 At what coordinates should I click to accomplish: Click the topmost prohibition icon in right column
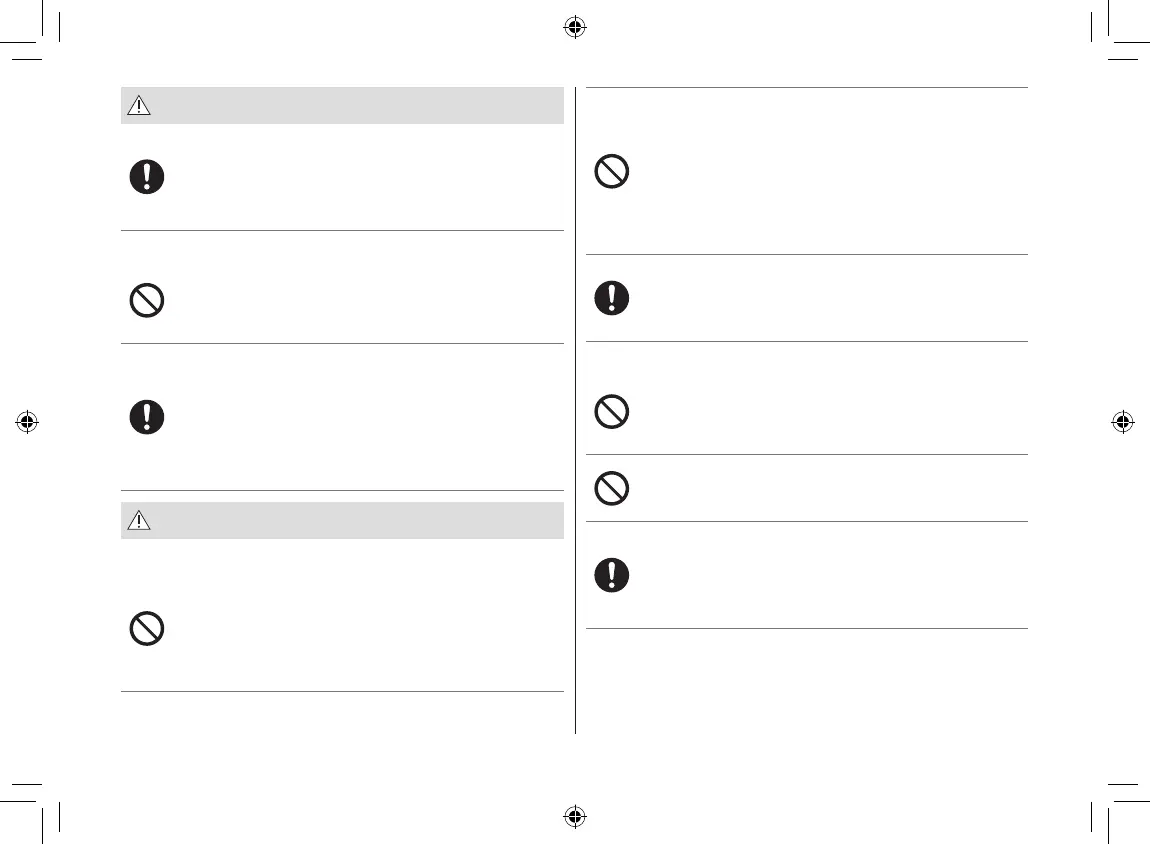612,173
